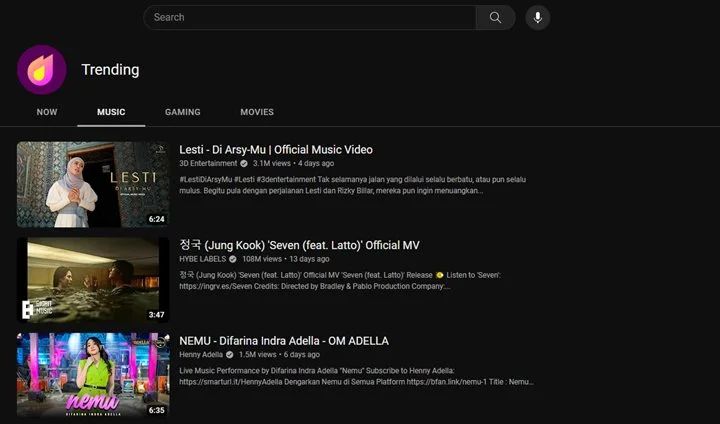Click the 6:35 duration badge
The height and width of the screenshot is (424, 720).
point(157,410)
